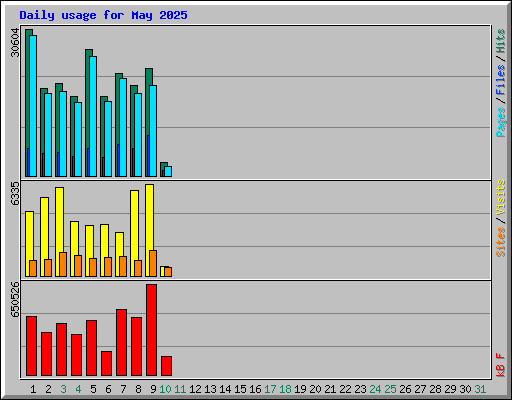
Task: Click day label 5 on the axis
Action: tap(93, 389)
